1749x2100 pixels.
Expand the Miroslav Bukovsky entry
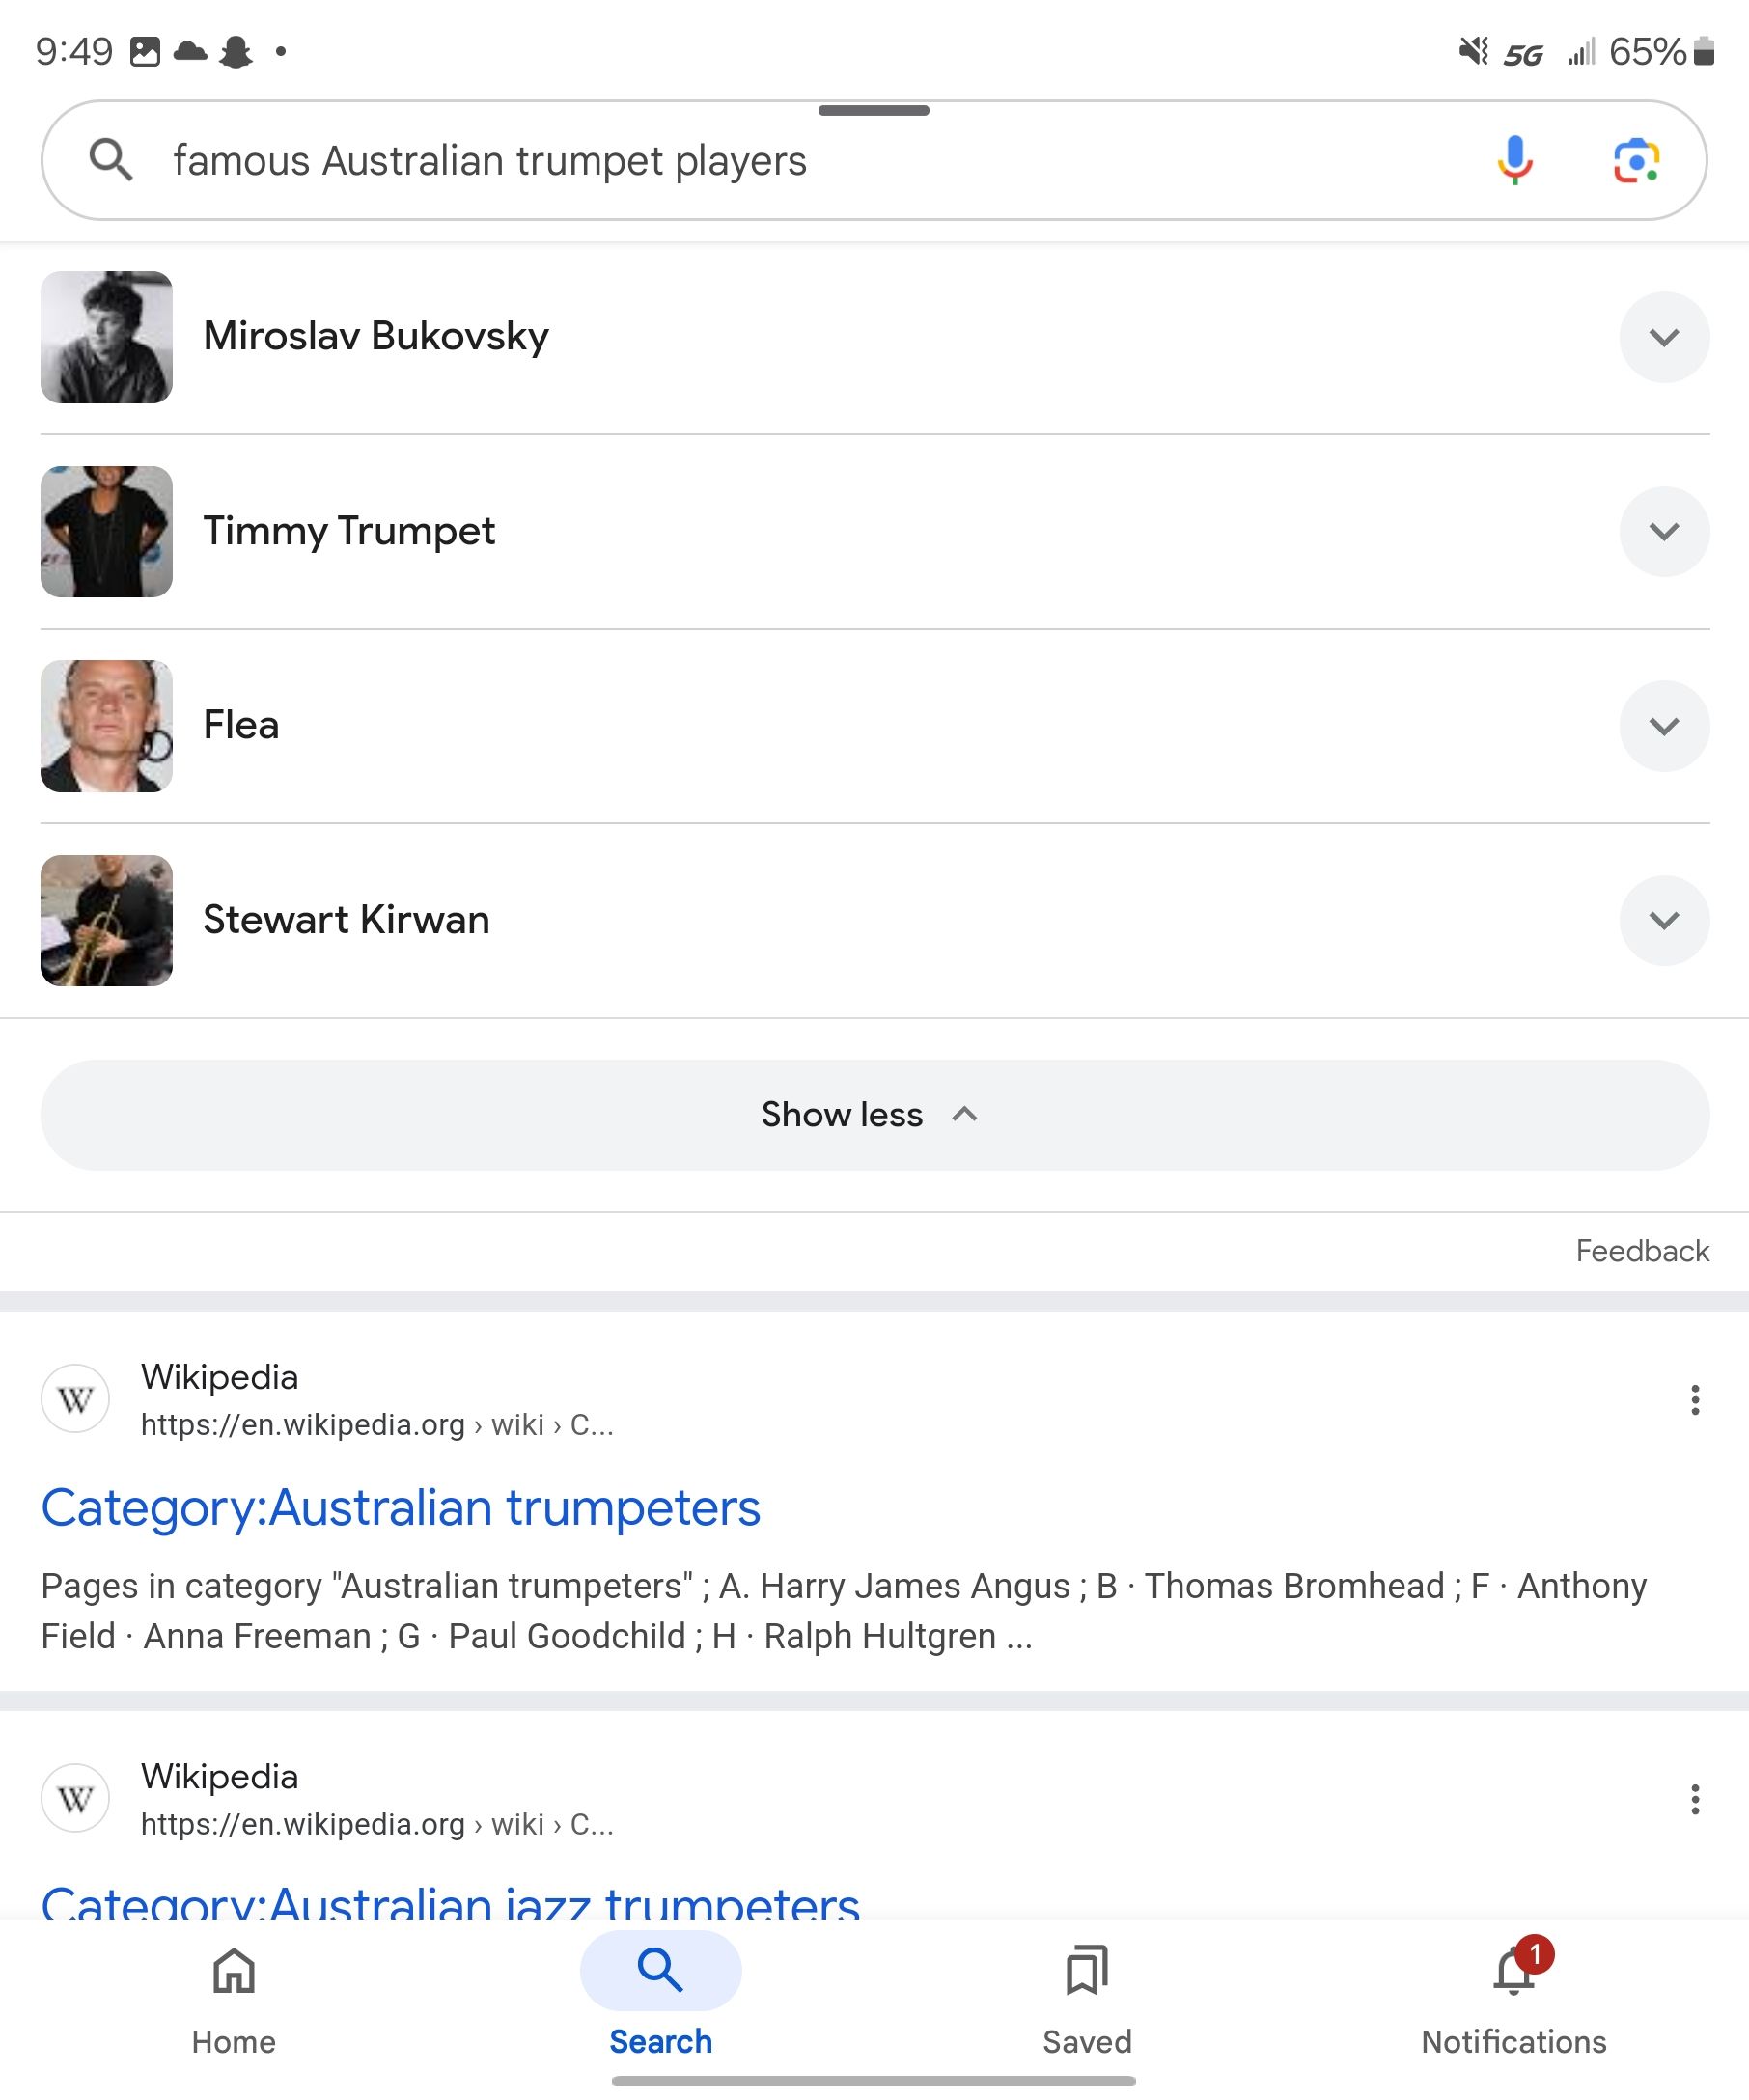pyautogui.click(x=1663, y=337)
